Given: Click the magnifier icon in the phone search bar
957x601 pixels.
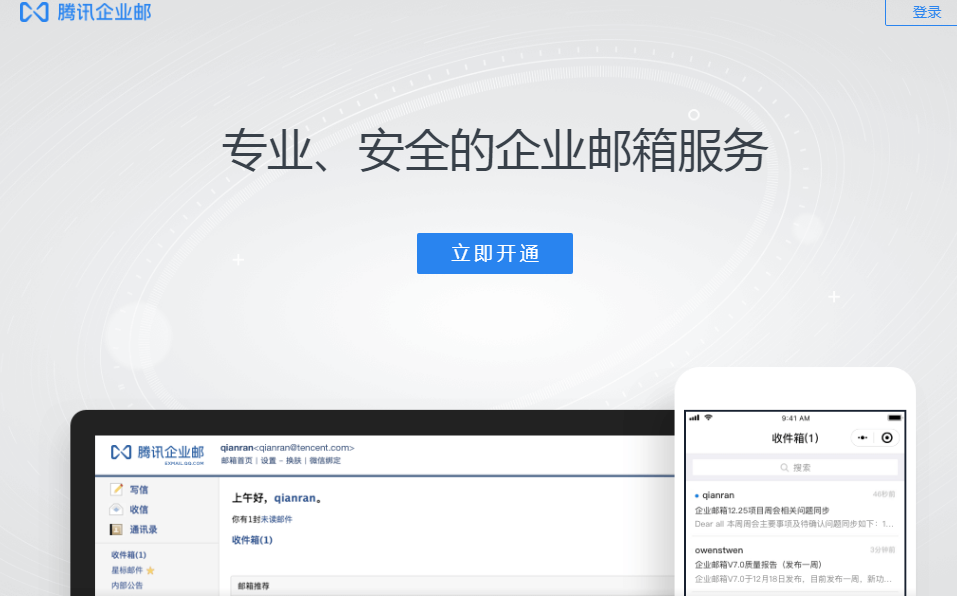Looking at the screenshot, I should click(x=783, y=467).
